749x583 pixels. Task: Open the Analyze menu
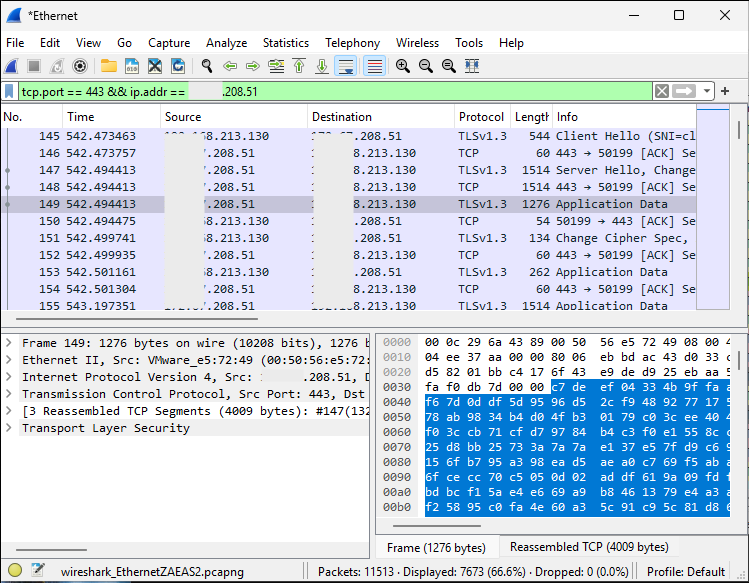pyautogui.click(x=226, y=43)
